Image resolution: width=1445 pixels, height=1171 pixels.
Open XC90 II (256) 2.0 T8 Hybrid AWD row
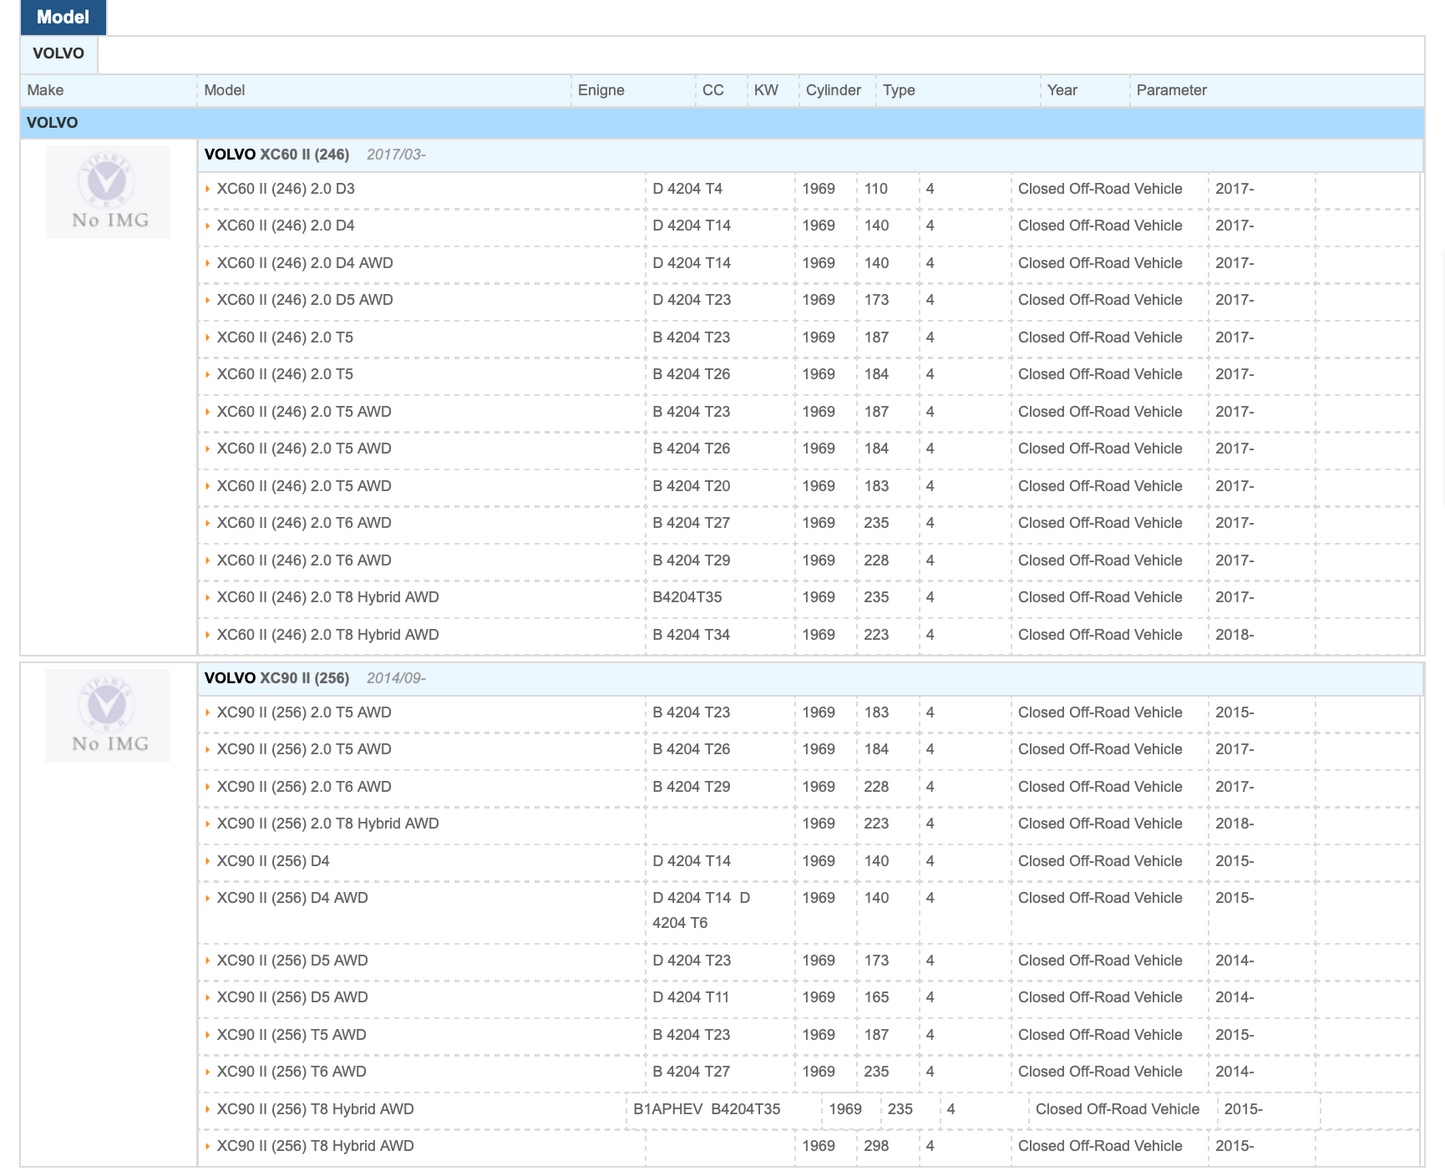pos(809,824)
